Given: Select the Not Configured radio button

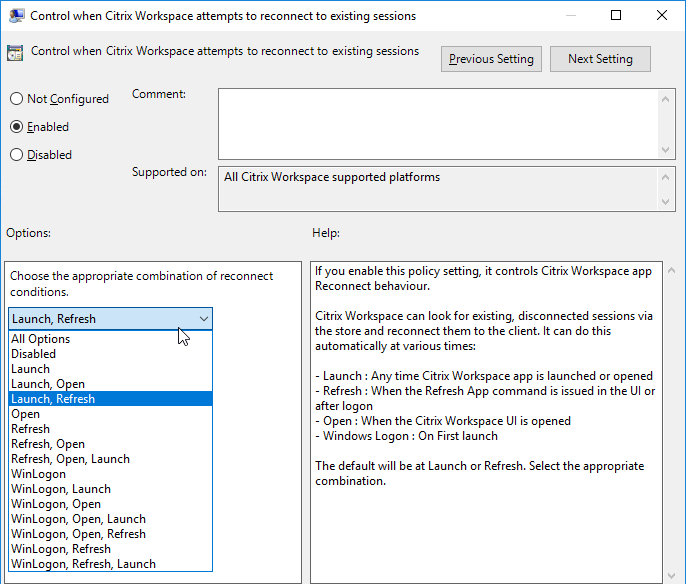Looking at the screenshot, I should (16, 99).
